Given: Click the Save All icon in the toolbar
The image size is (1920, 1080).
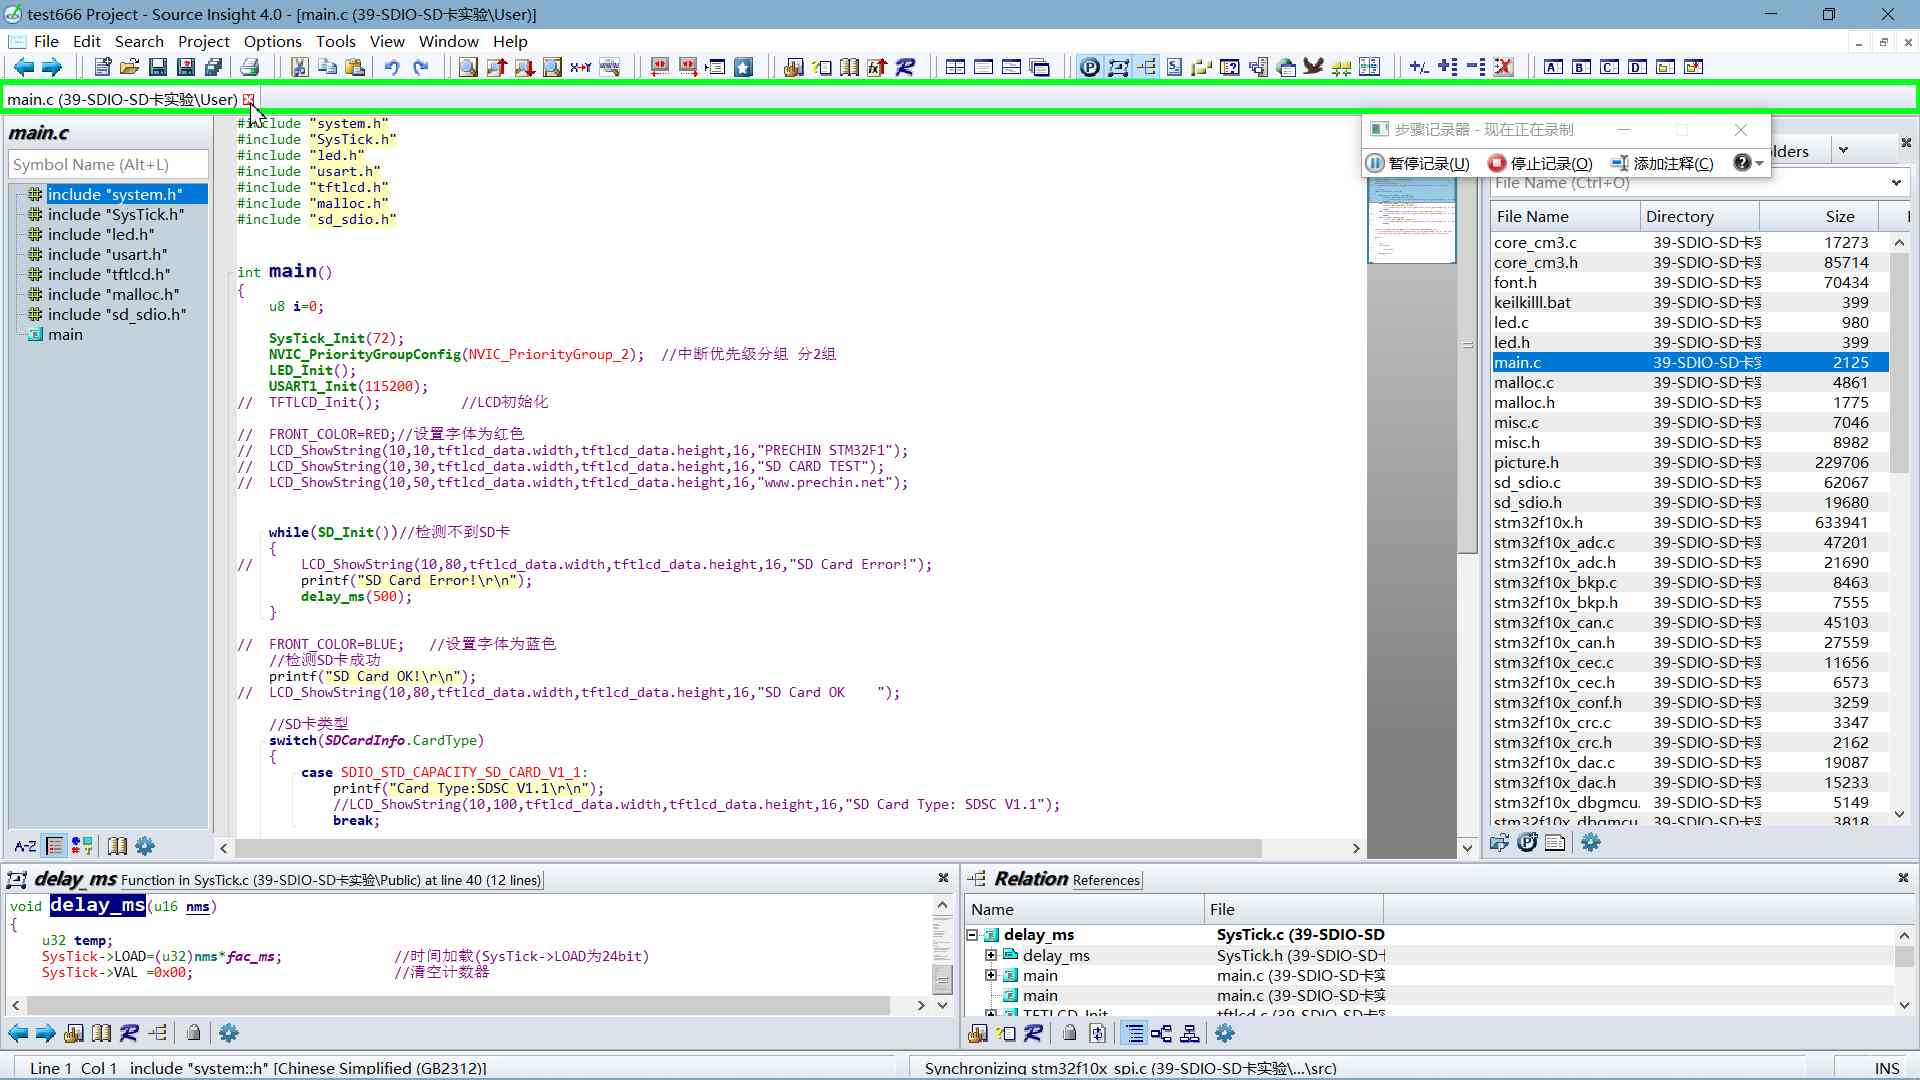Looking at the screenshot, I should point(213,67).
